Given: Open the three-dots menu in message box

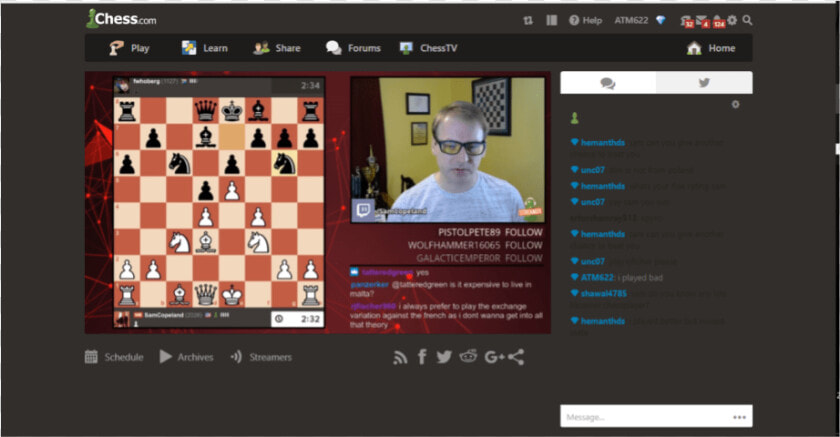Looking at the screenshot, I should click(740, 417).
